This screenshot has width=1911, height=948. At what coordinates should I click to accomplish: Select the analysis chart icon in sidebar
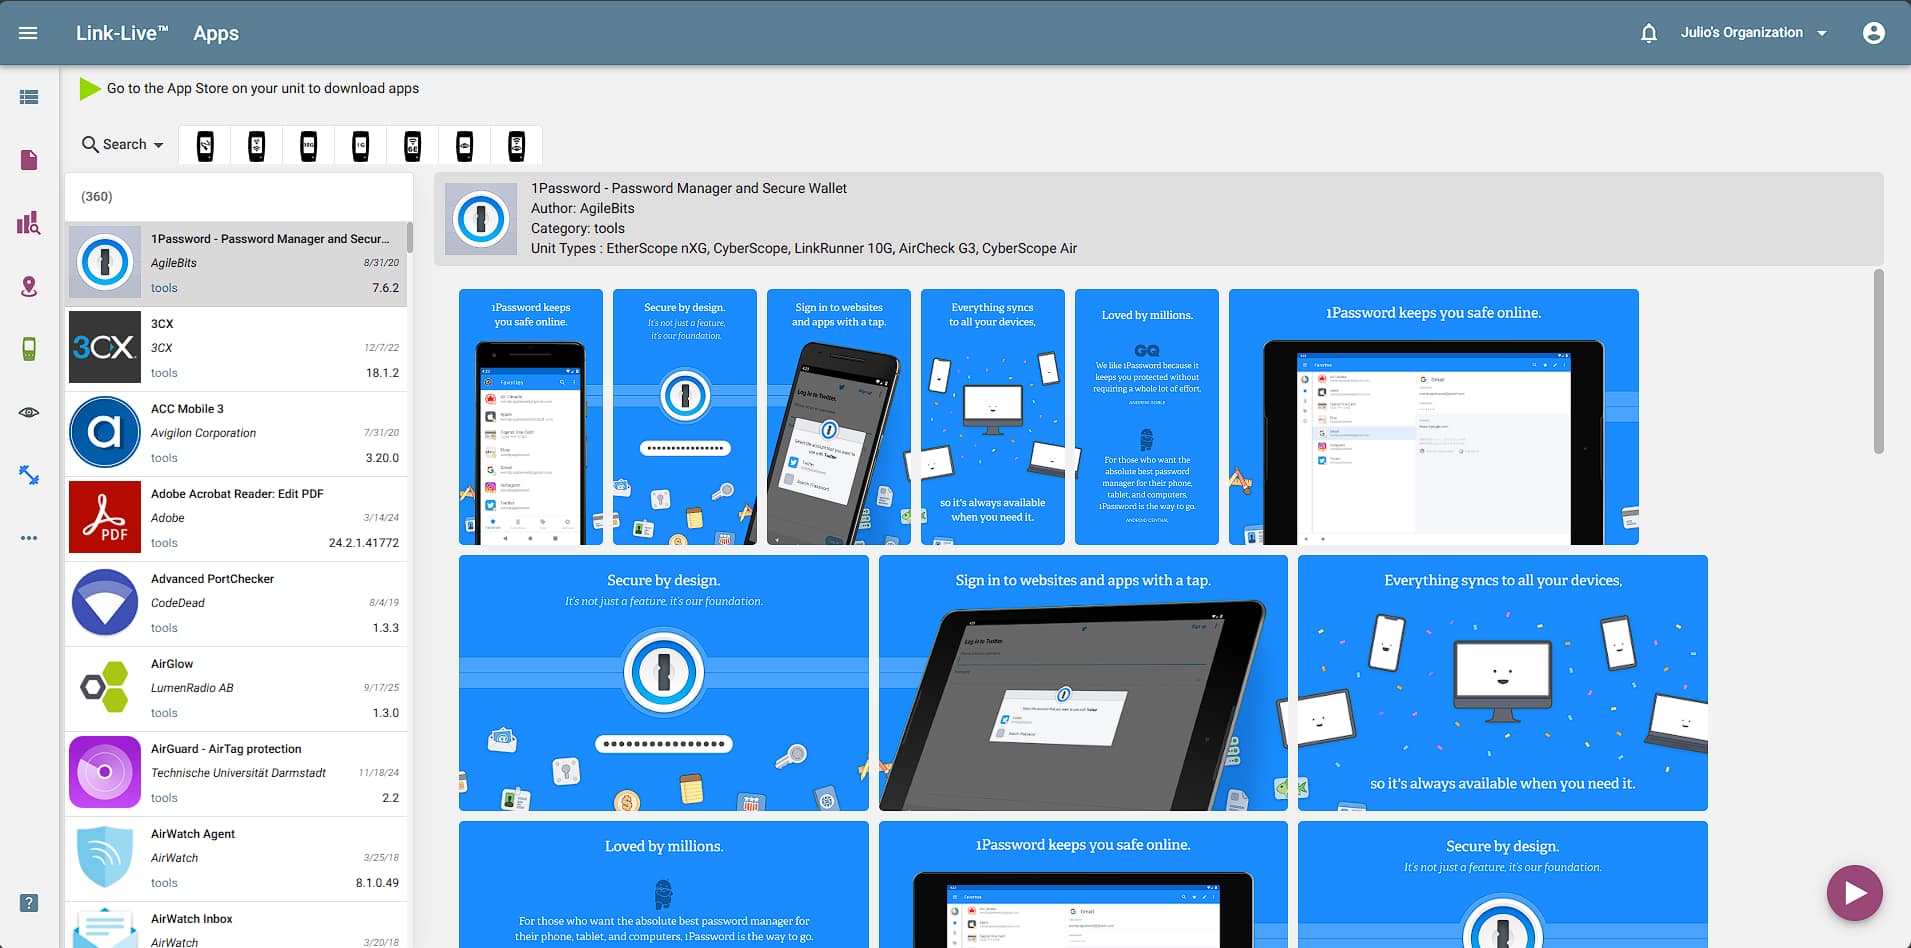click(x=29, y=223)
